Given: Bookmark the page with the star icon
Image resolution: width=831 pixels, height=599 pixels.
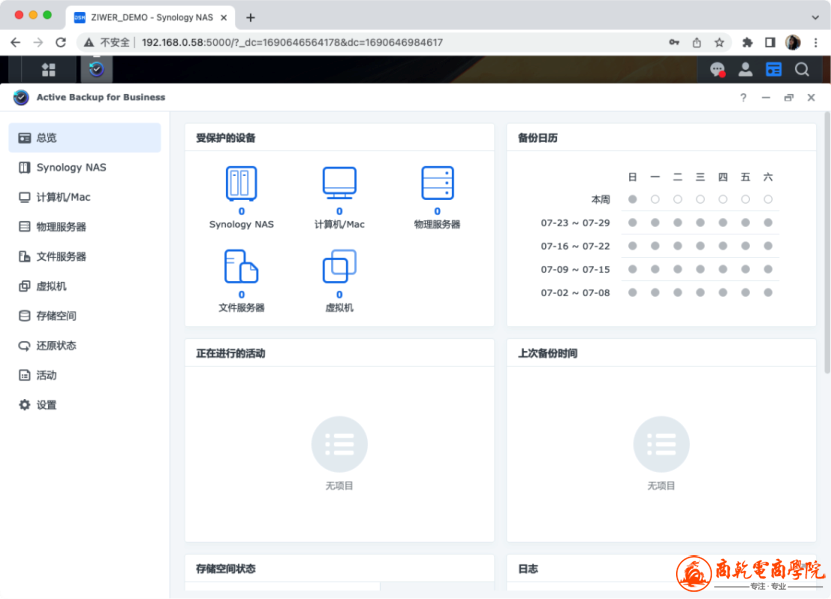Looking at the screenshot, I should pos(719,42).
